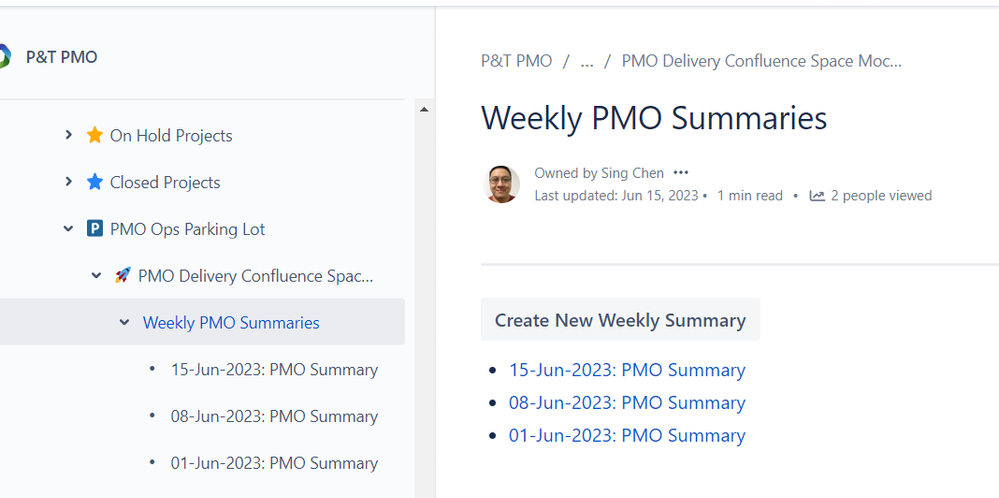Click the orange star icon beside On Hold Projects
Image resolution: width=999 pixels, height=498 pixels.
click(94, 135)
